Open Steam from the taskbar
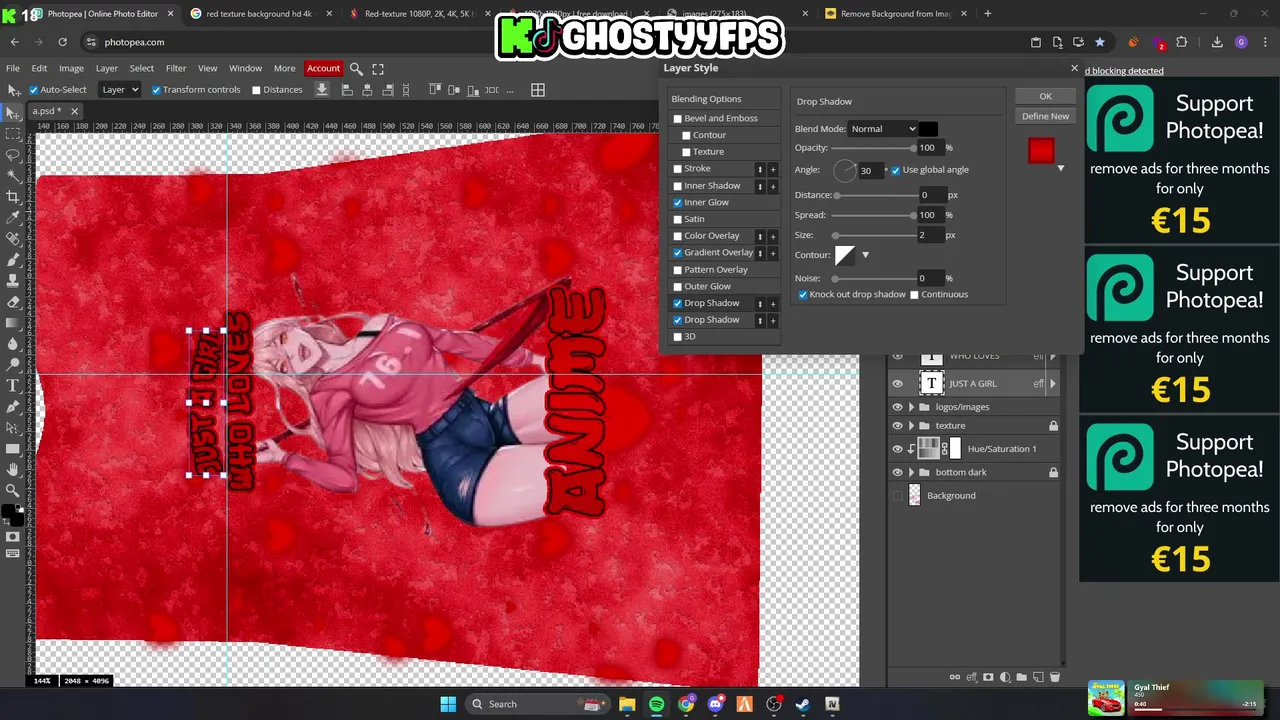The height and width of the screenshot is (720, 1280). (x=803, y=704)
